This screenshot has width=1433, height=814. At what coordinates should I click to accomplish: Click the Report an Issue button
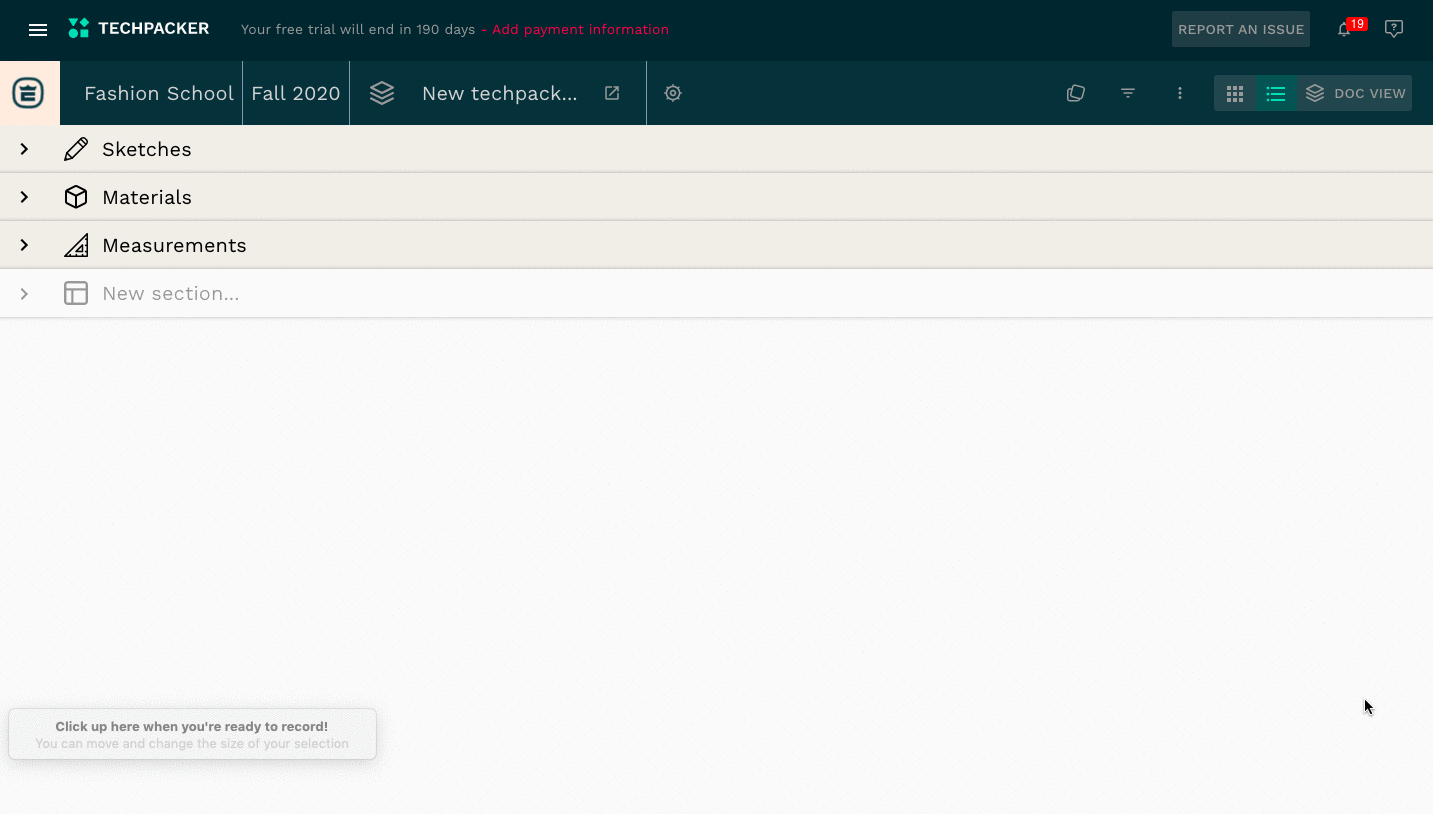coord(1241,30)
